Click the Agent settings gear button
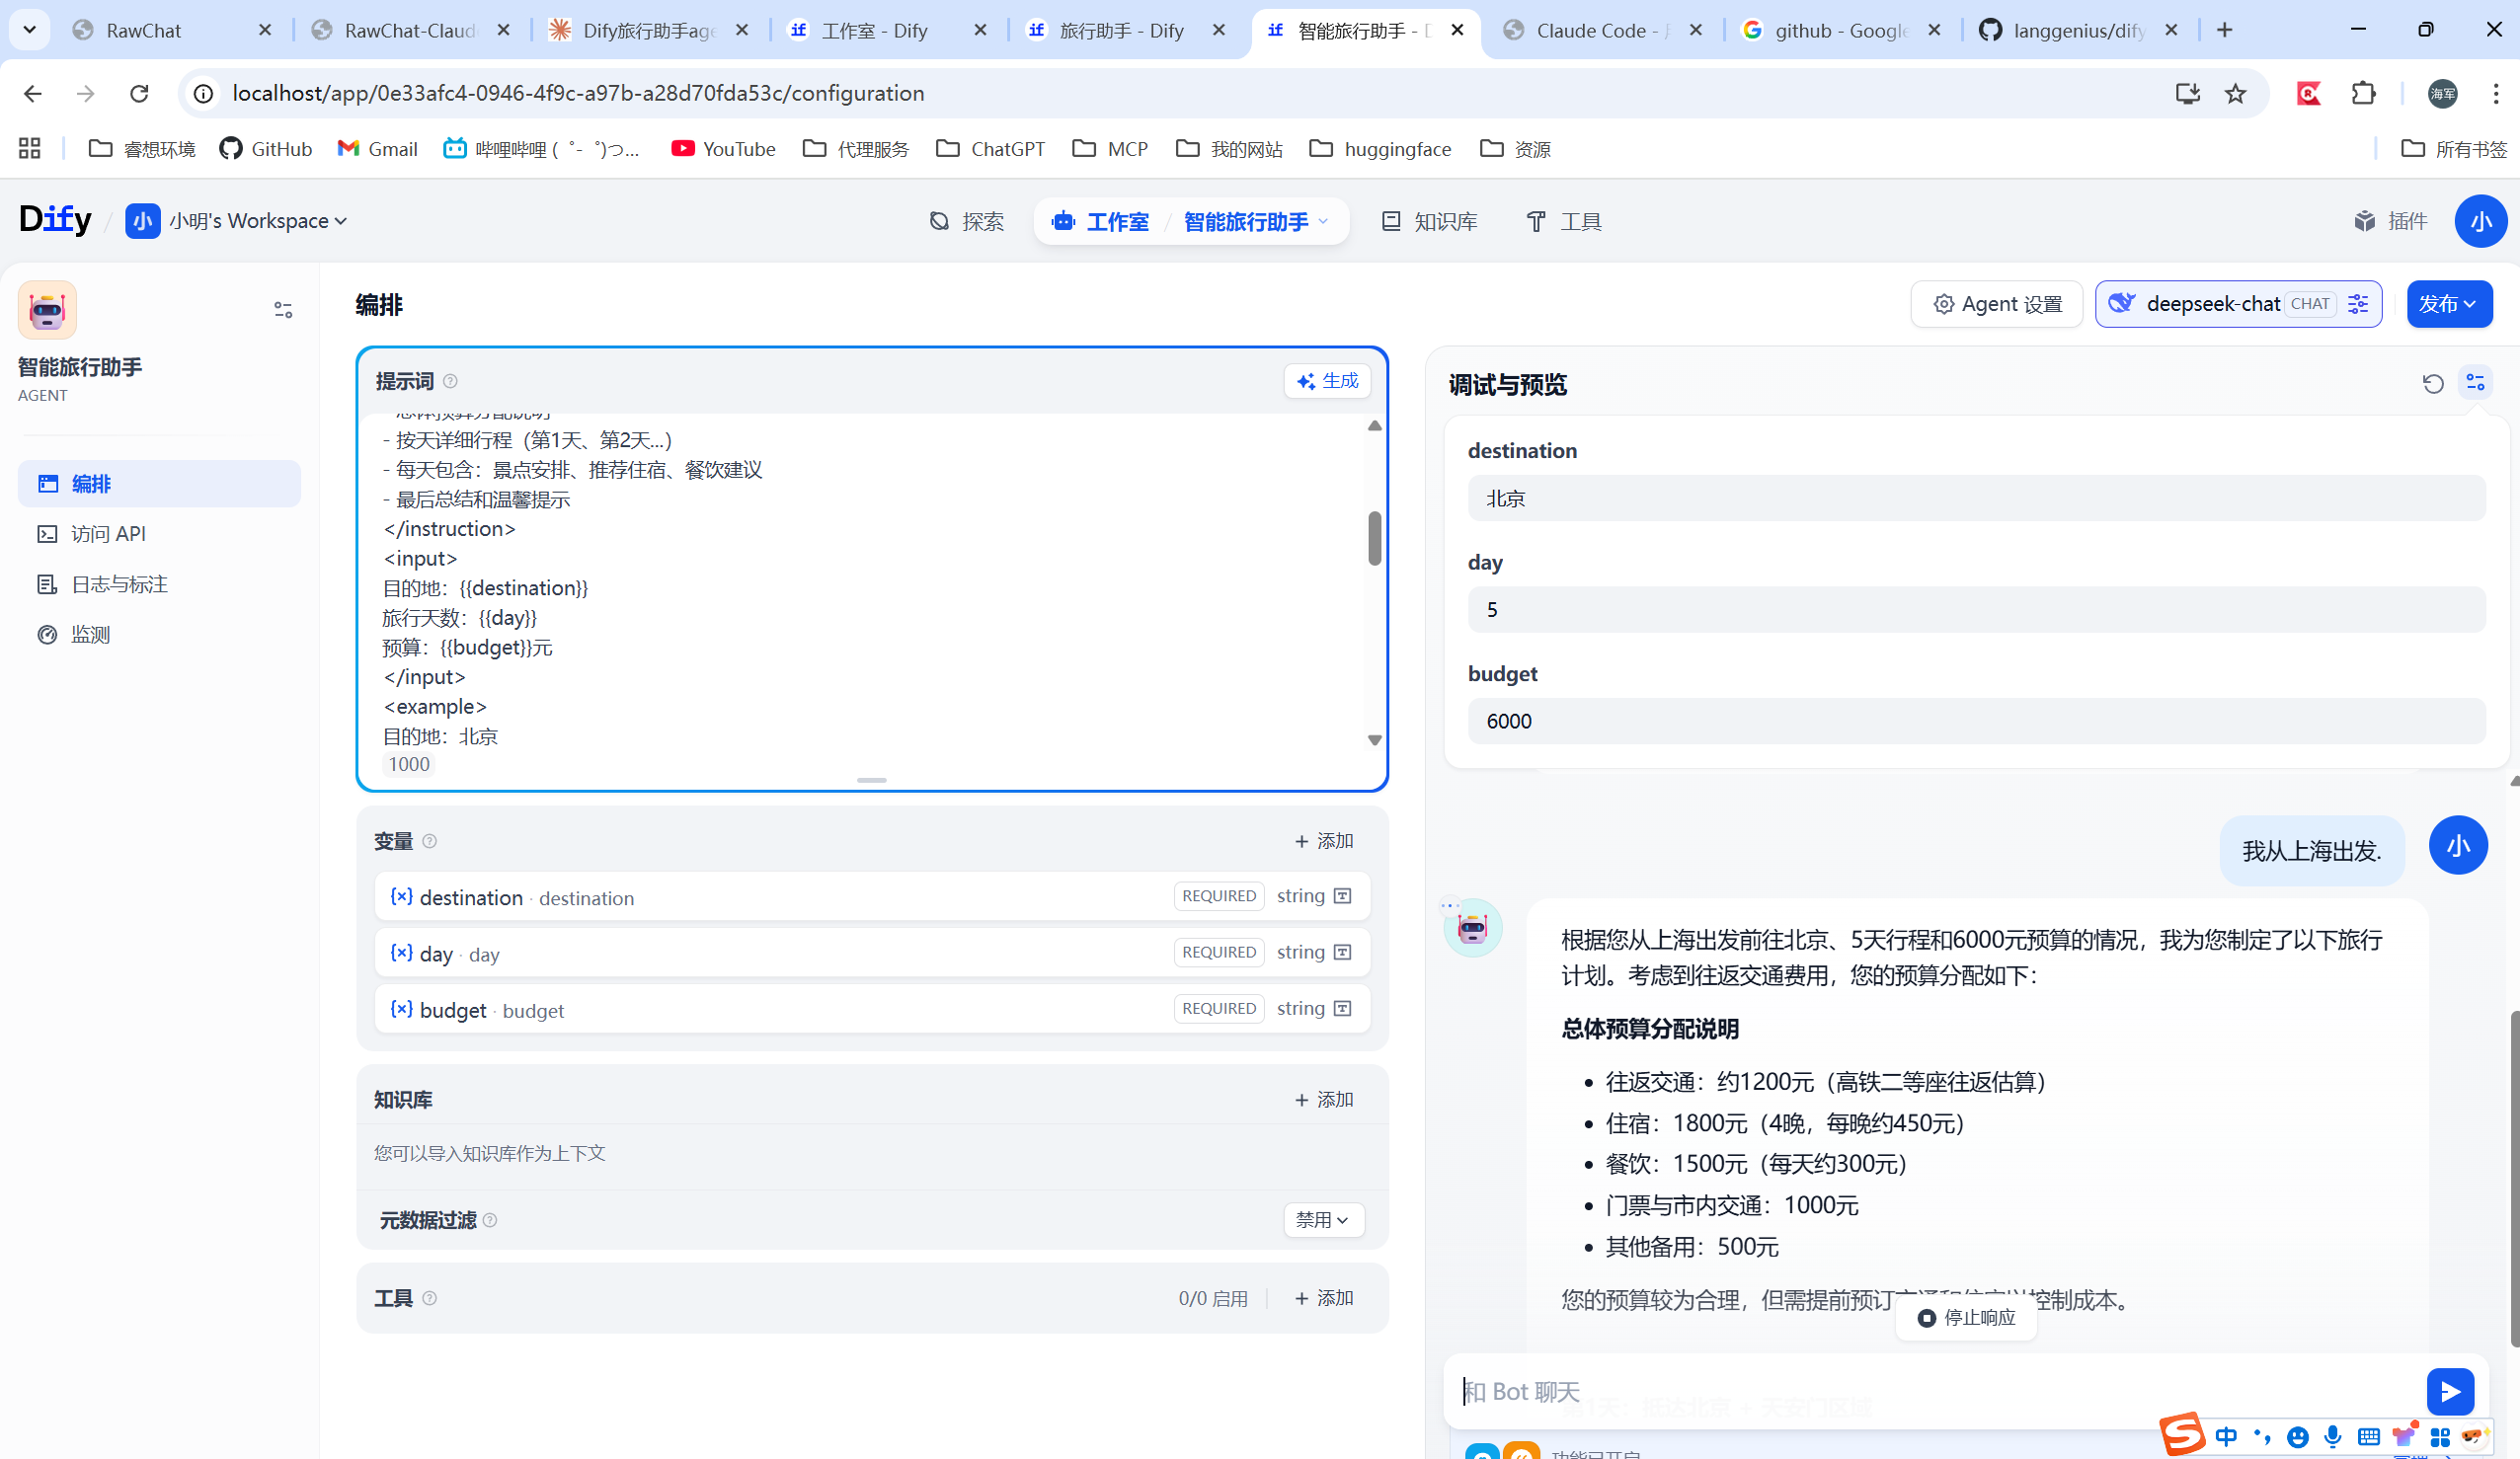 coord(1997,304)
